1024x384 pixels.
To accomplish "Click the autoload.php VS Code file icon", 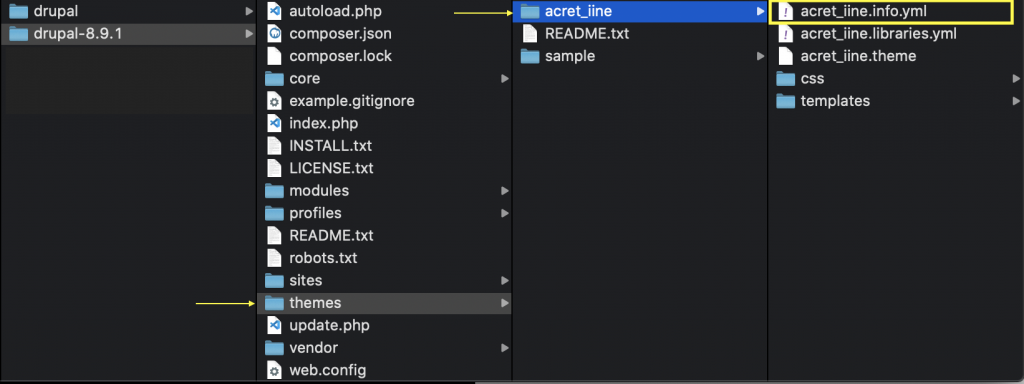I will click(x=274, y=11).
